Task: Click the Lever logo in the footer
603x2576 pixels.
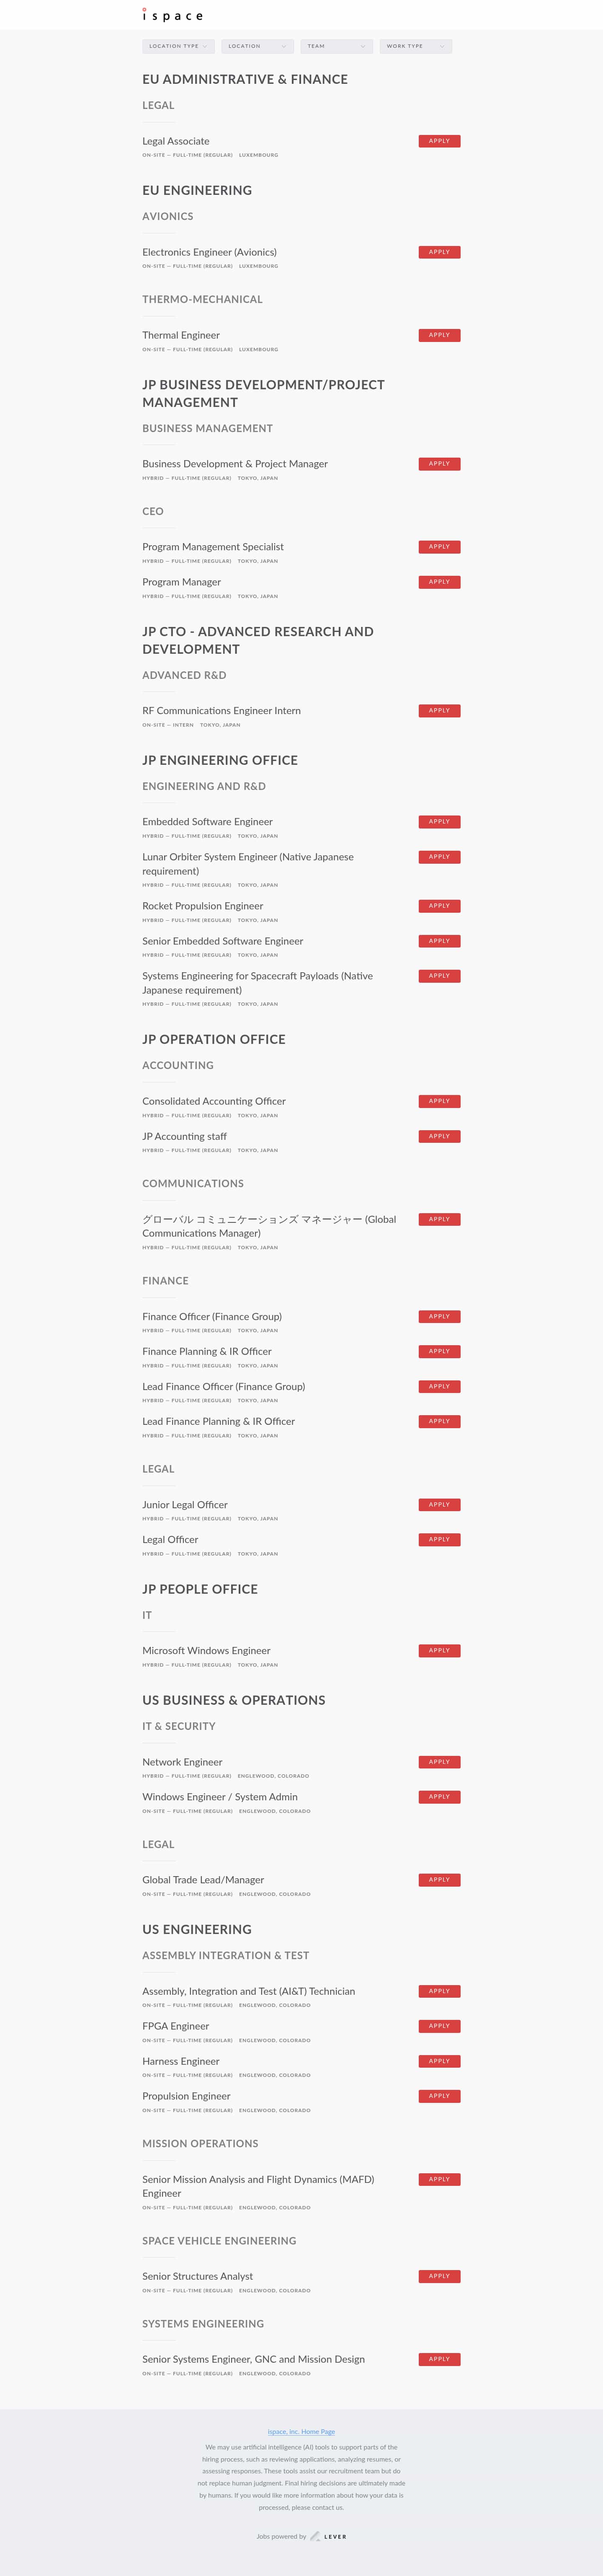Action: tap(331, 2537)
